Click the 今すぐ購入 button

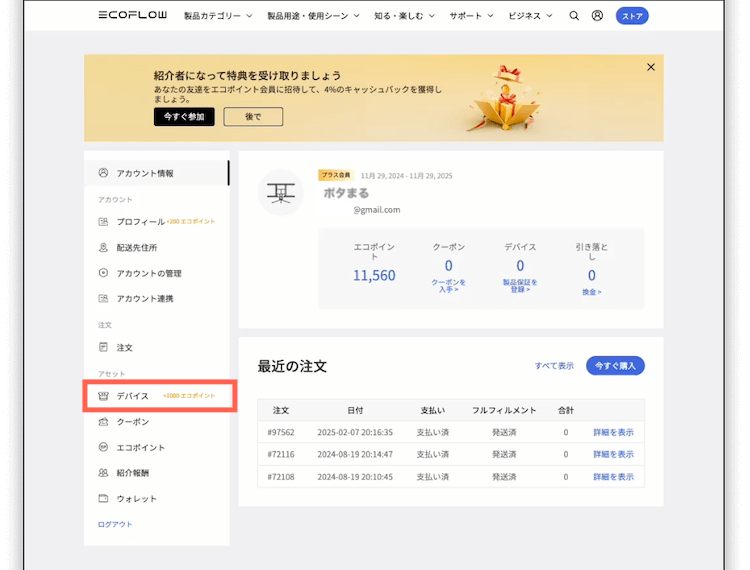point(615,366)
